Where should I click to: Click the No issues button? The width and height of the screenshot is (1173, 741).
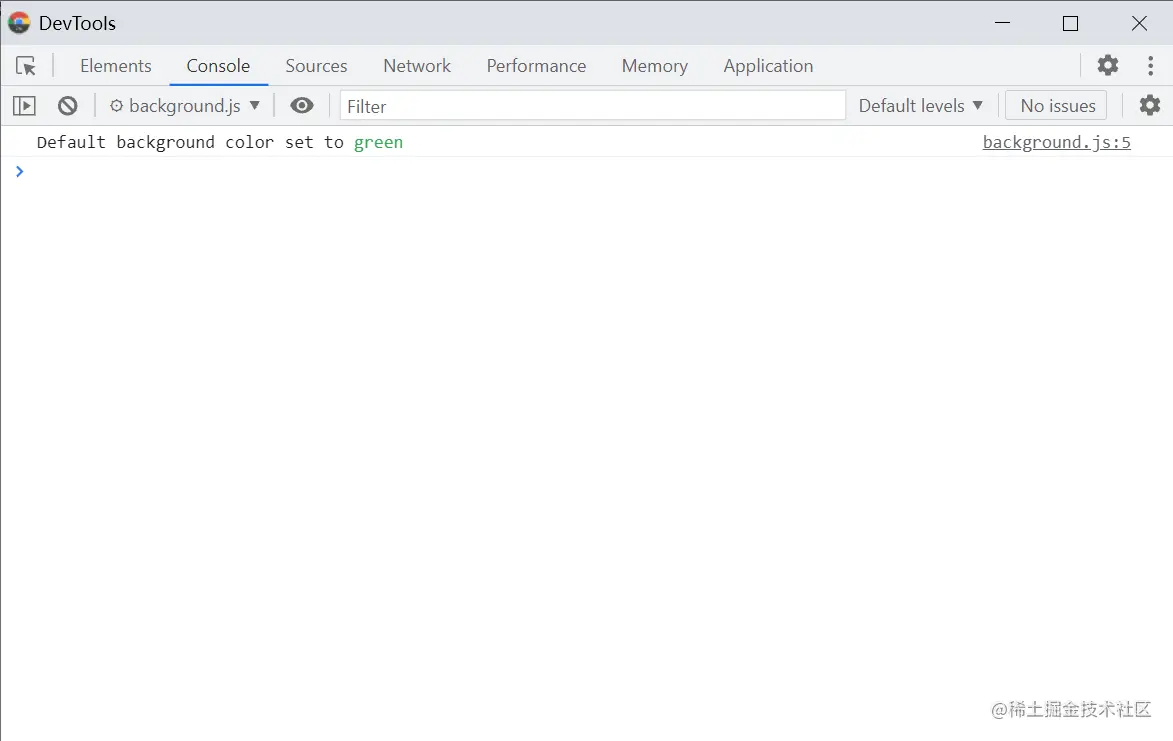(1055, 105)
